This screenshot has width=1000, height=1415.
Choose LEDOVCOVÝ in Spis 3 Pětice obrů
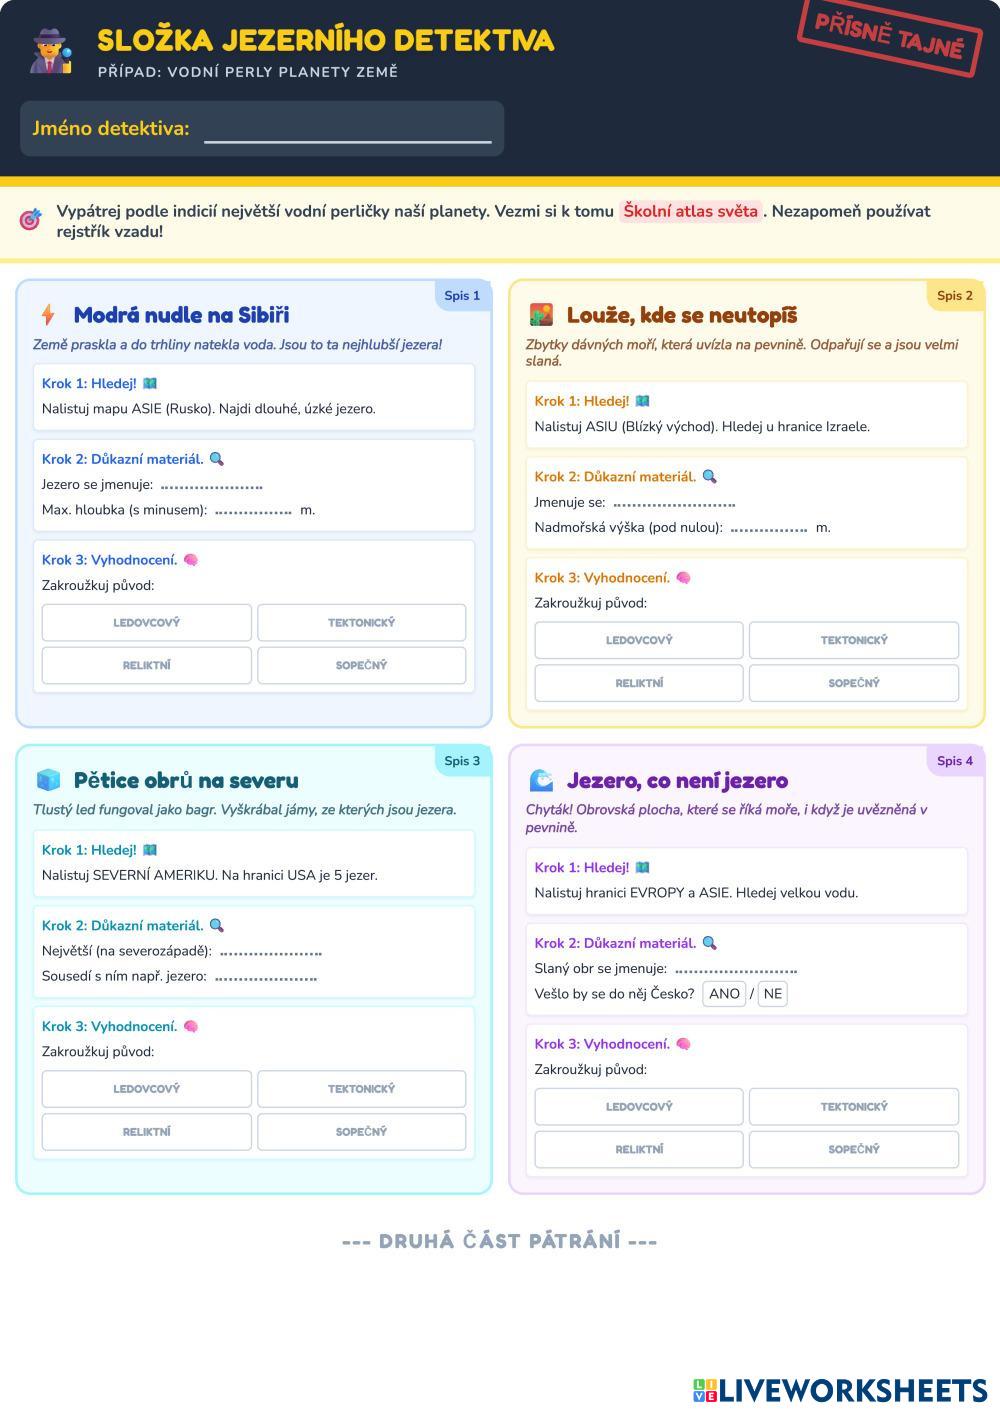coord(146,1088)
